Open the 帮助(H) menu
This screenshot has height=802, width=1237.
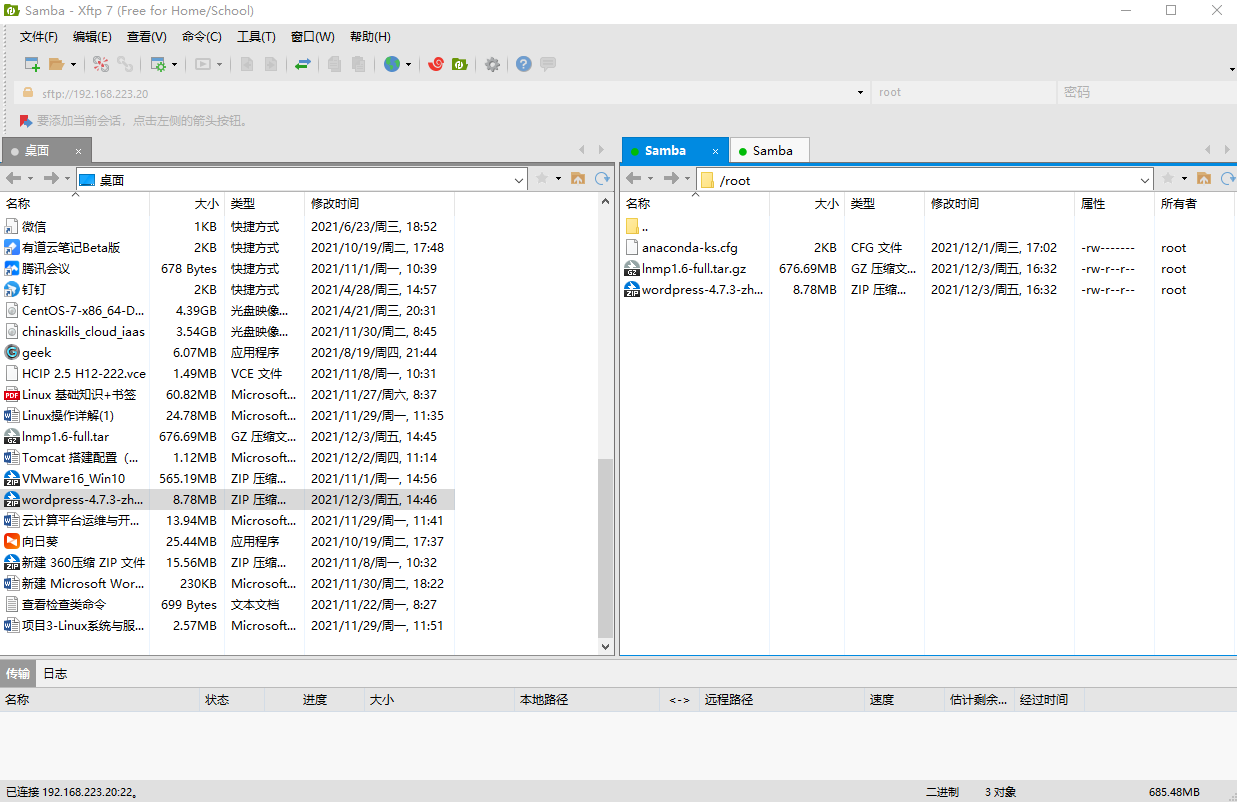coord(370,37)
